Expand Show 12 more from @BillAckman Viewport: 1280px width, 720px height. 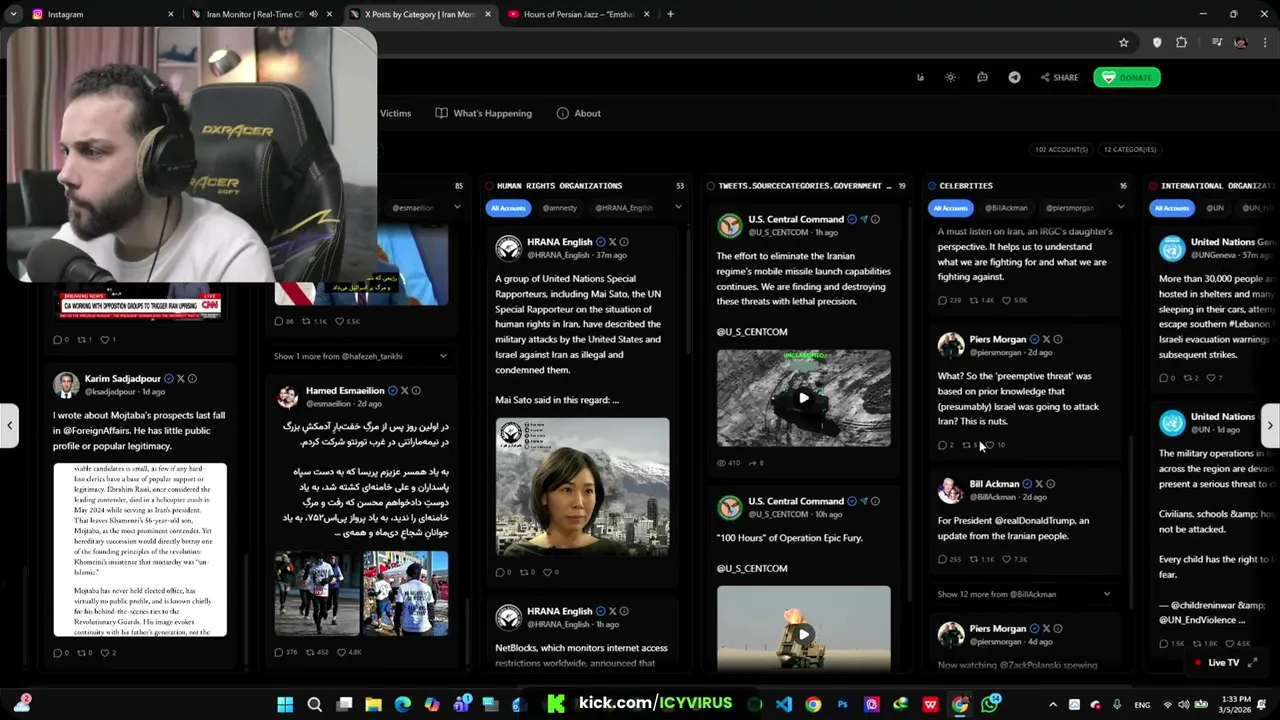coord(1024,594)
